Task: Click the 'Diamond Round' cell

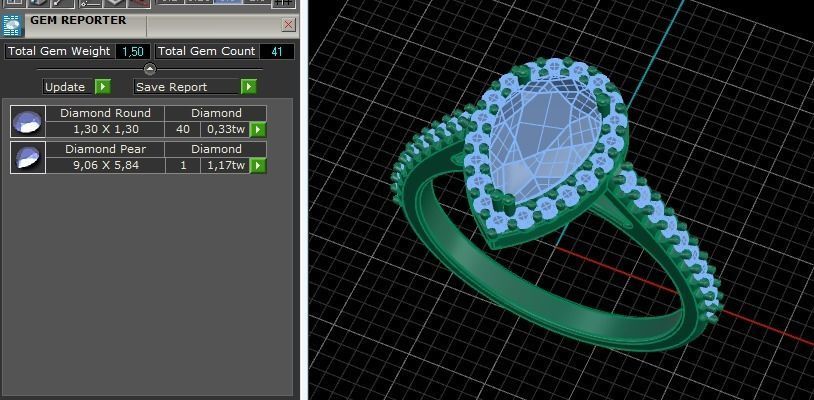Action: coord(105,113)
